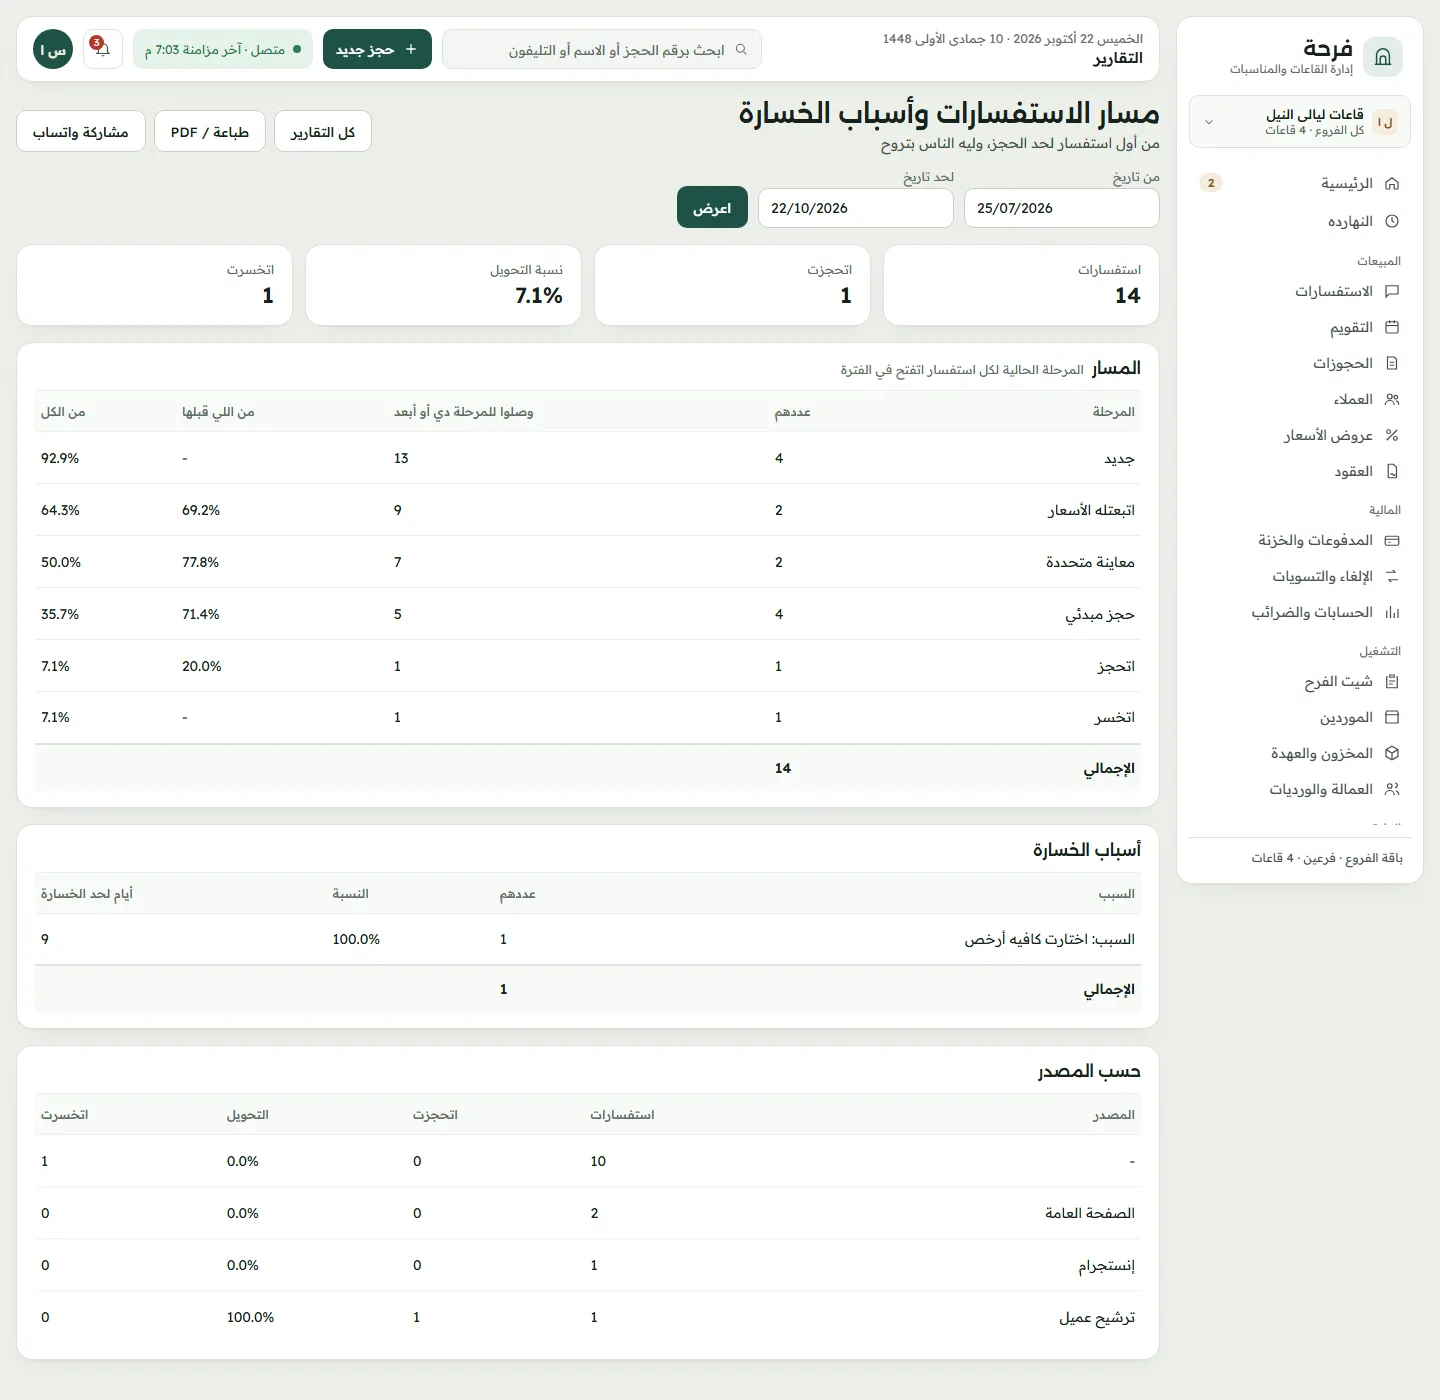Click the العقود file icon
Viewport: 1440px width, 1400px height.
coord(1392,471)
